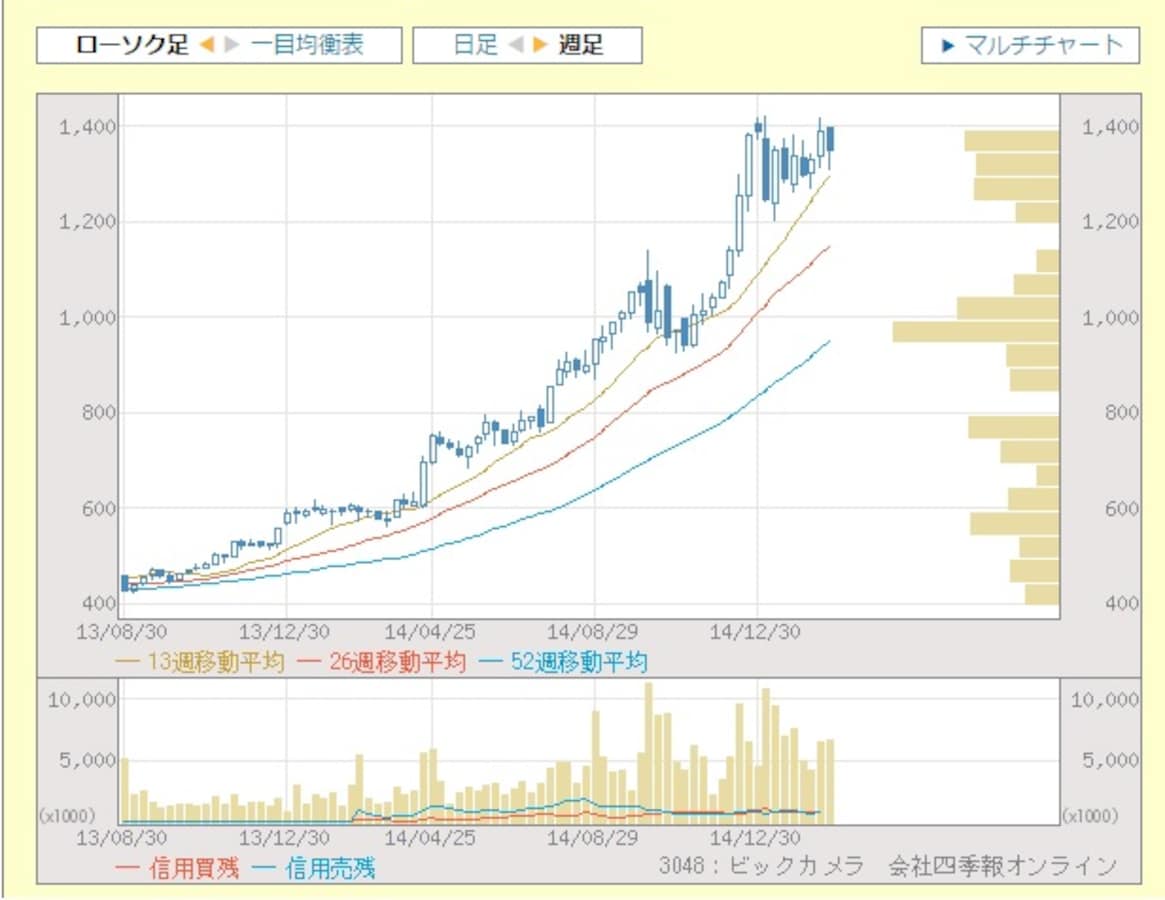Toggle the 信用買残 line display
The height and width of the screenshot is (900, 1165).
[x=124, y=866]
